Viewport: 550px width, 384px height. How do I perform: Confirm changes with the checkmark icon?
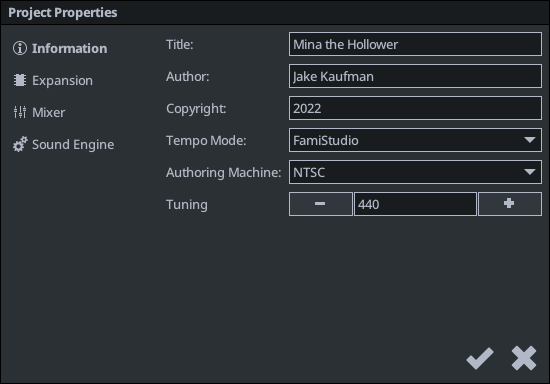coord(479,358)
